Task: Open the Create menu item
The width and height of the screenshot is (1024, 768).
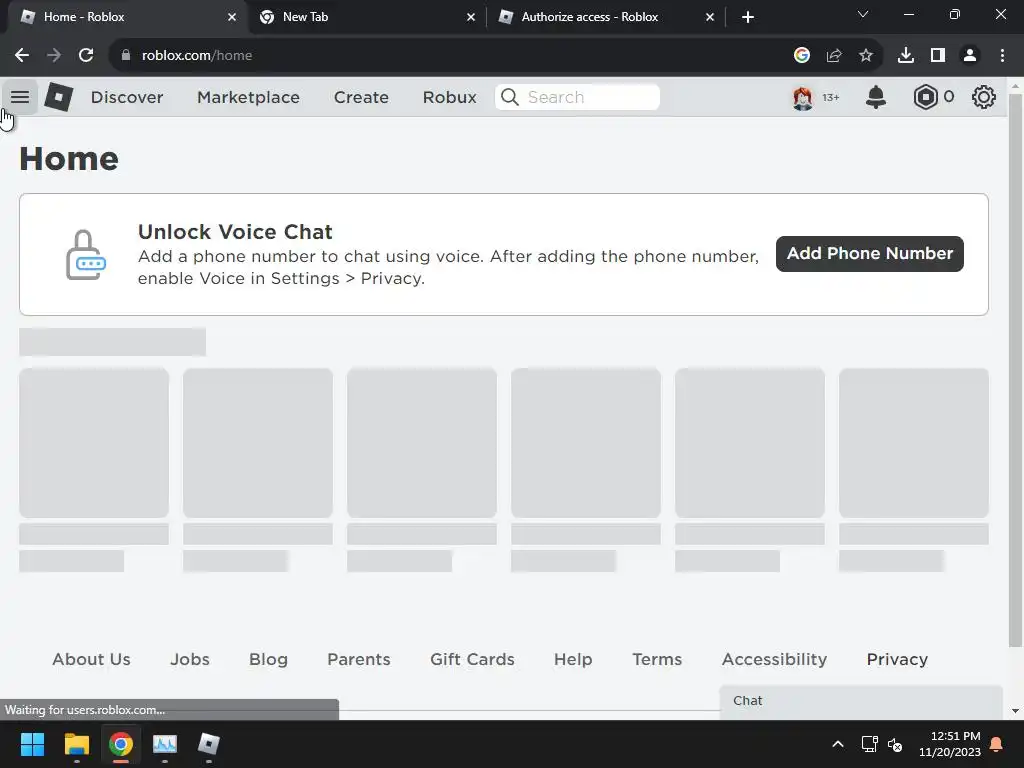Action: pyautogui.click(x=361, y=97)
